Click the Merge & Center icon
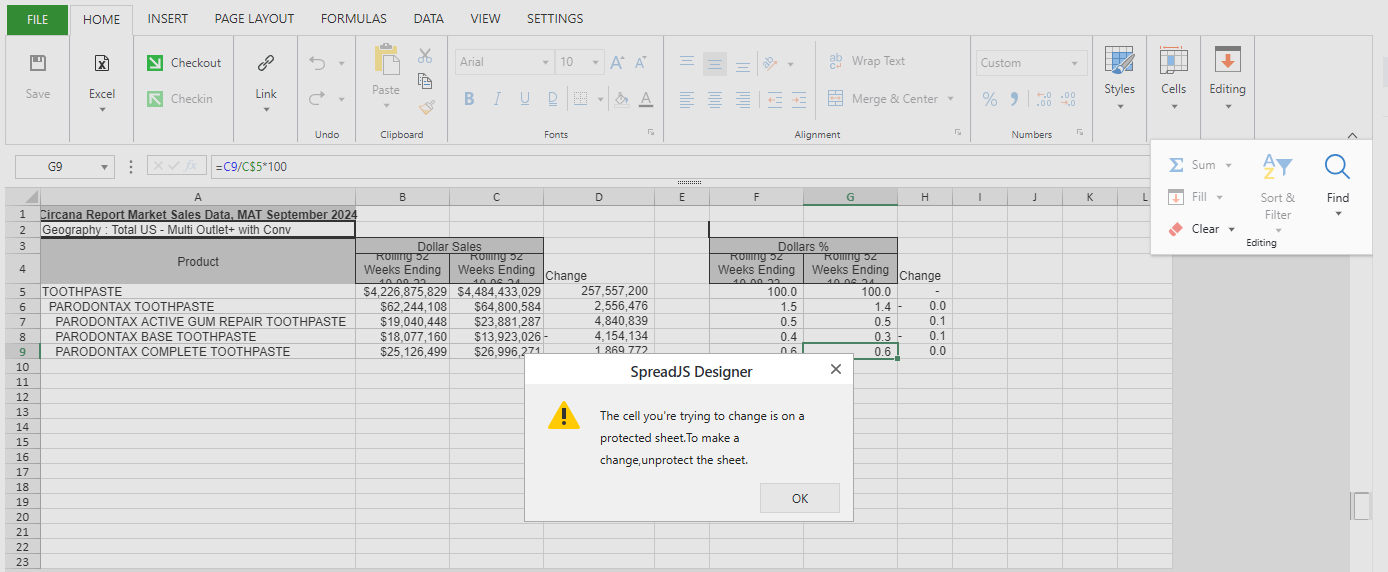Viewport: 1388px width, 572px height. 836,99
